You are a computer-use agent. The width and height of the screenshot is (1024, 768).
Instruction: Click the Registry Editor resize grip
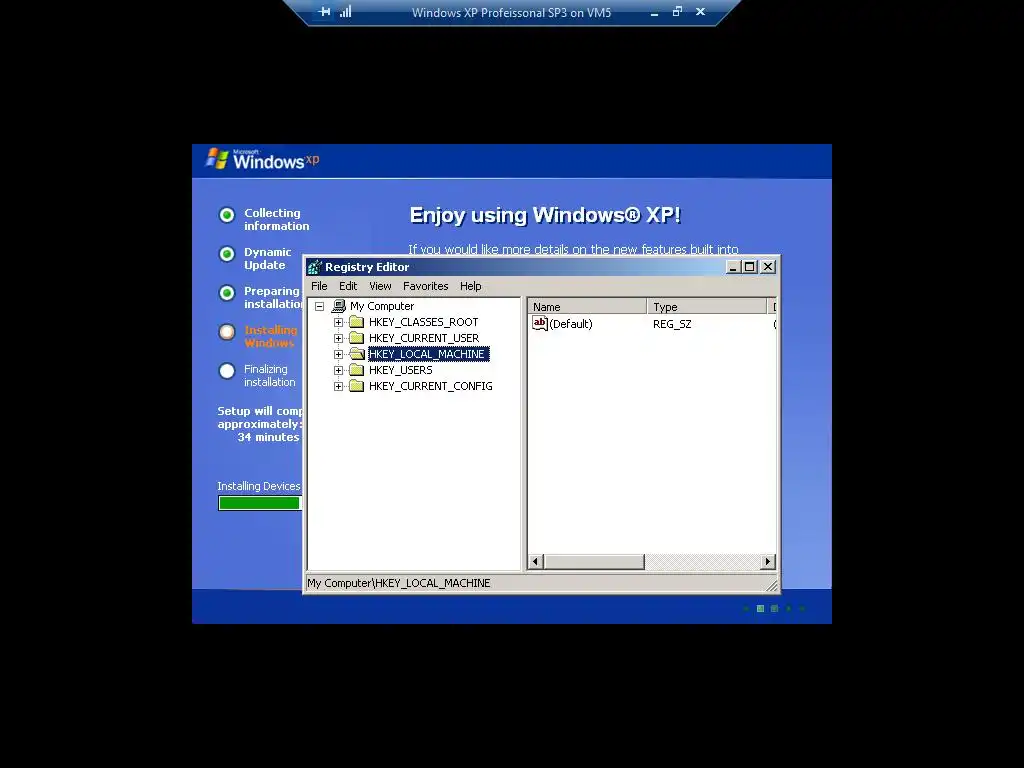[x=772, y=586]
